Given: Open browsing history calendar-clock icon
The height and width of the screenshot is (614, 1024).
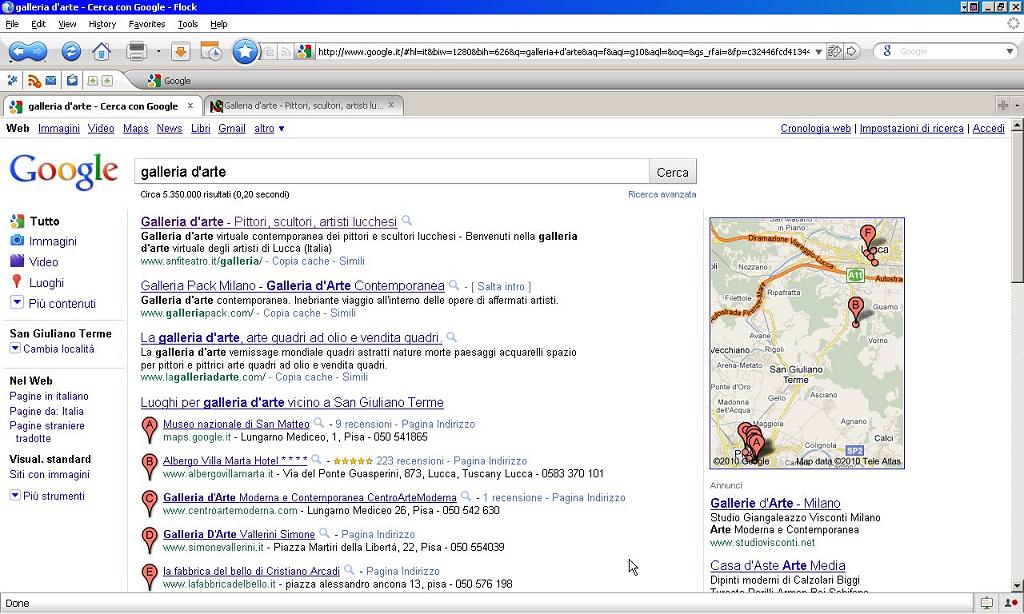Looking at the screenshot, I should (x=211, y=51).
